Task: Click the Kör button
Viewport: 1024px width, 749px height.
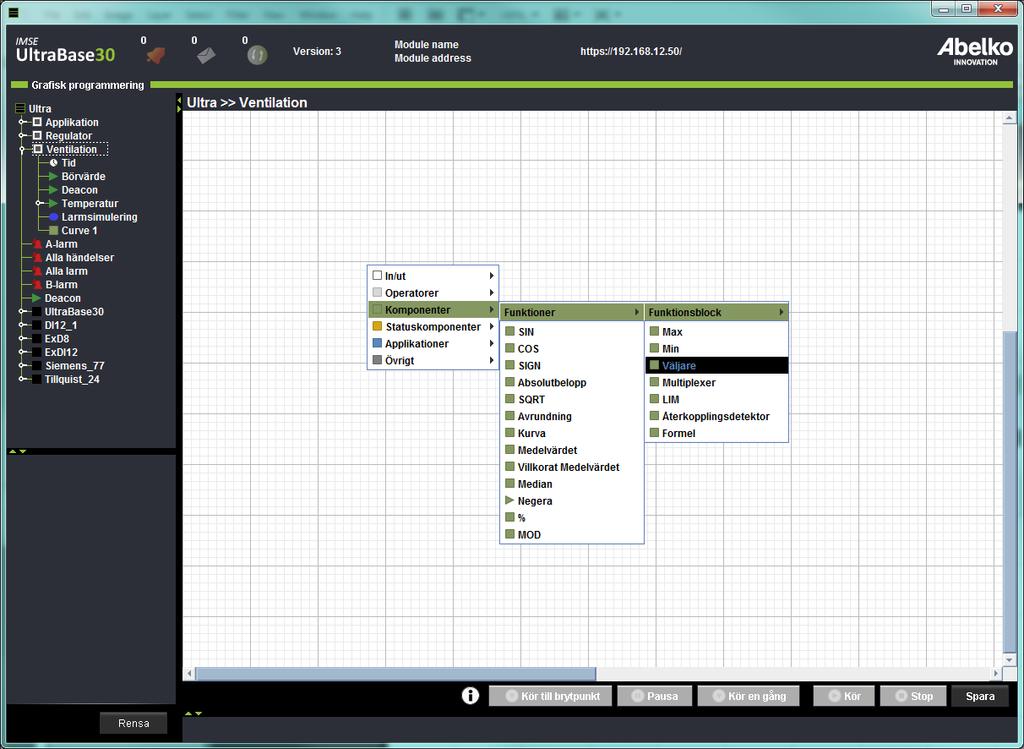Action: [x=844, y=696]
